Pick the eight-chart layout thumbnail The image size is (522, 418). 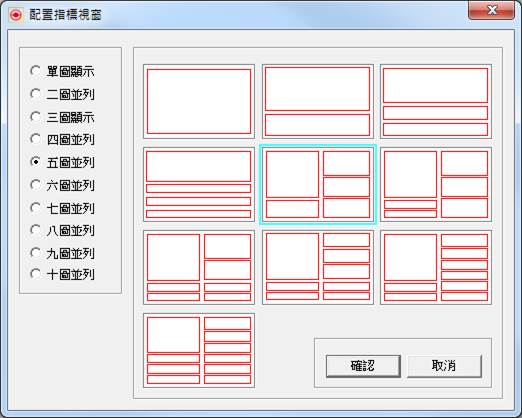(x=318, y=267)
